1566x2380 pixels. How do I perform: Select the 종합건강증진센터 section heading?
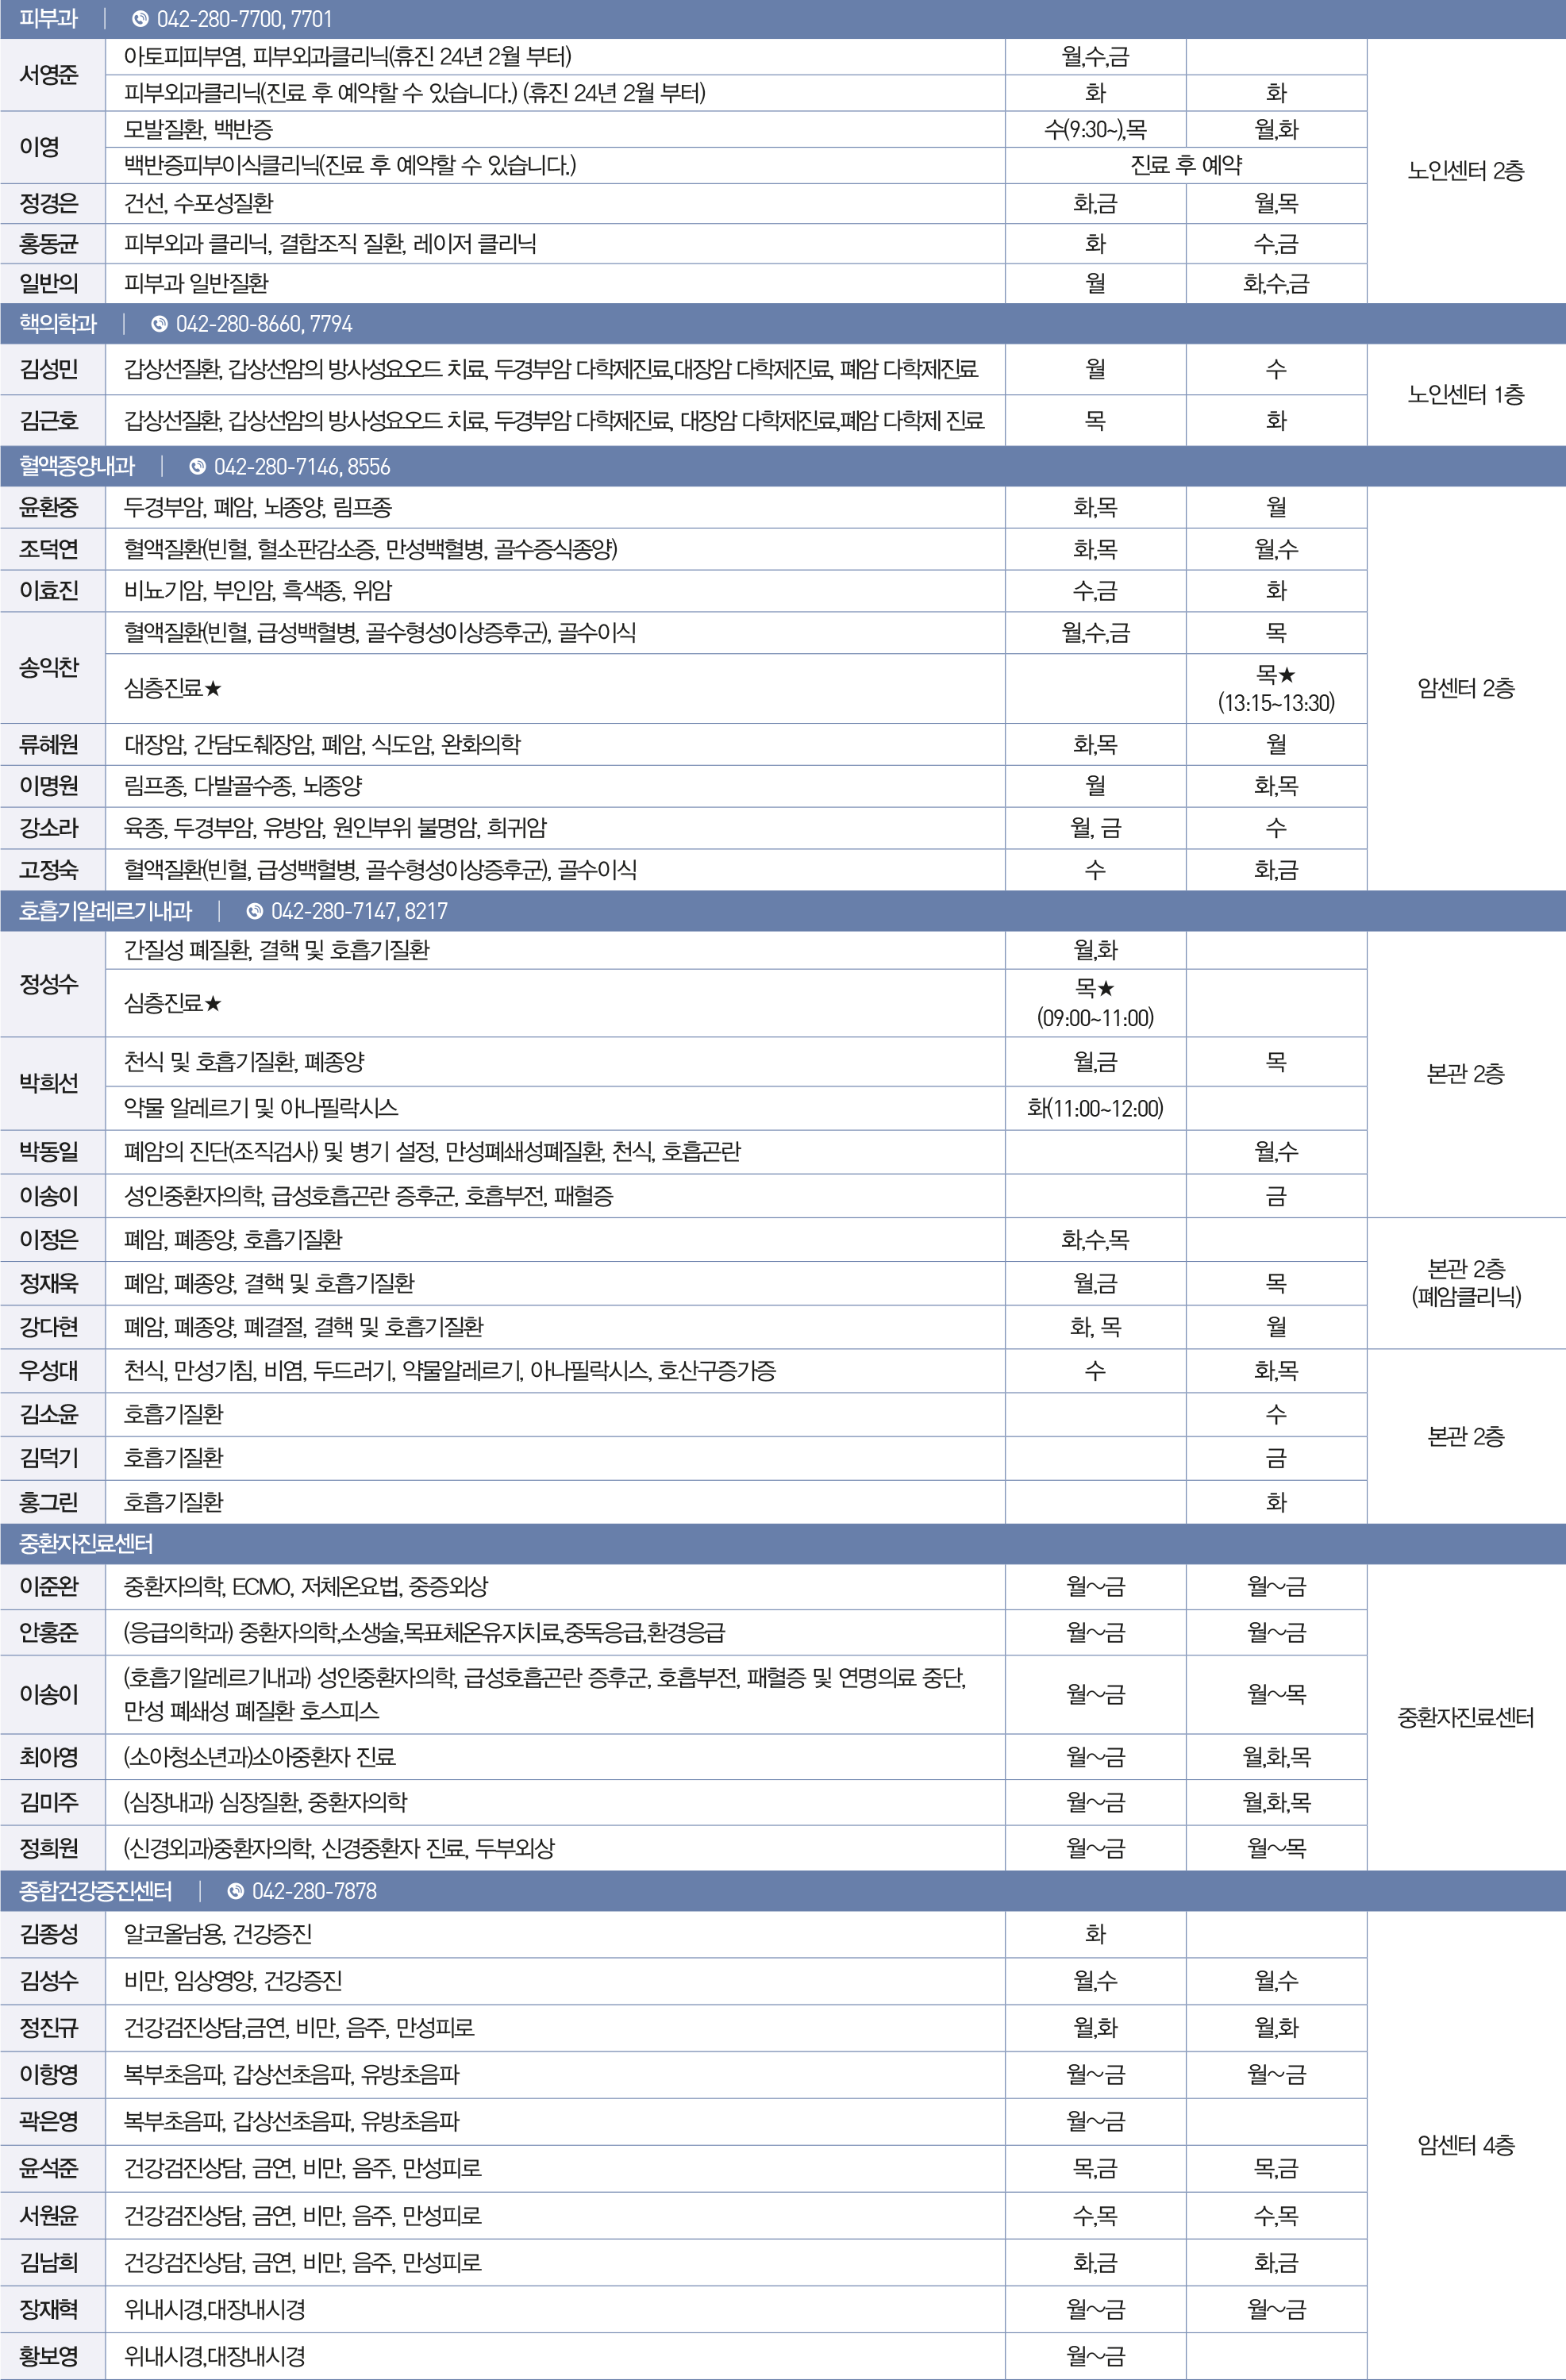point(96,1891)
